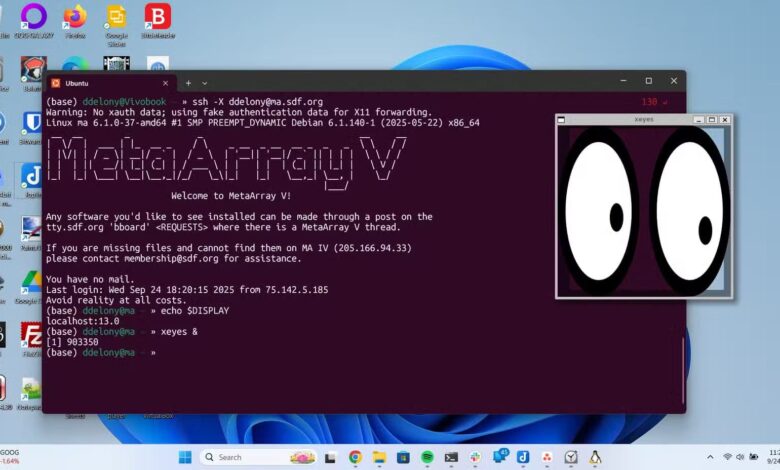The image size is (780, 470).
Task: Open Task View on the taskbar
Action: (330, 458)
